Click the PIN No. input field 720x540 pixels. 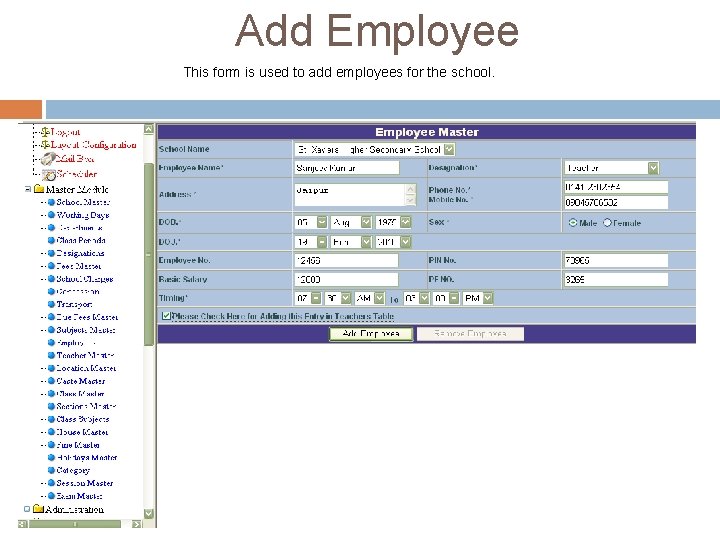pyautogui.click(x=616, y=260)
